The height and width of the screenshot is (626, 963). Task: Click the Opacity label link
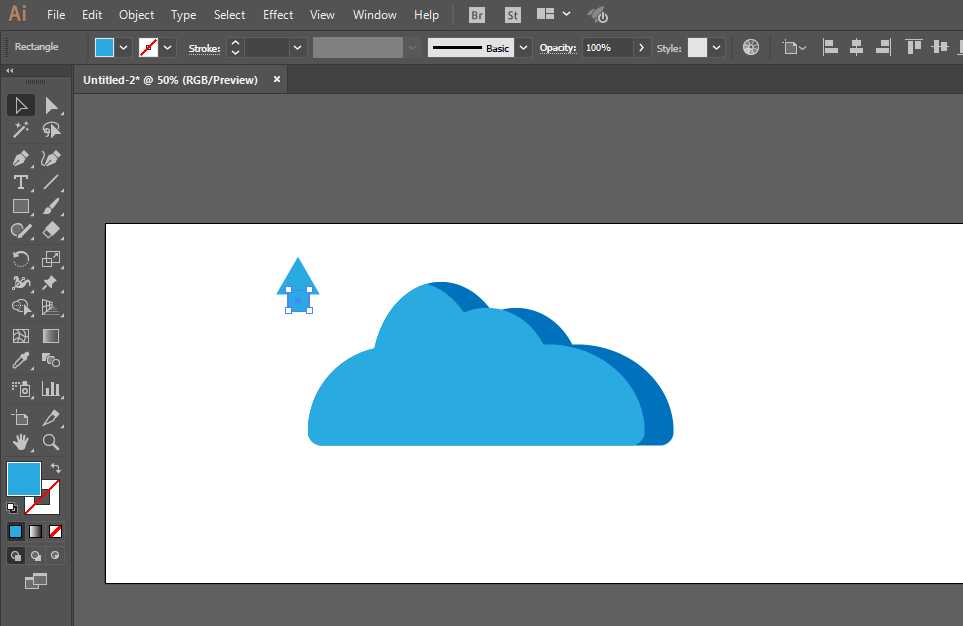tap(558, 48)
